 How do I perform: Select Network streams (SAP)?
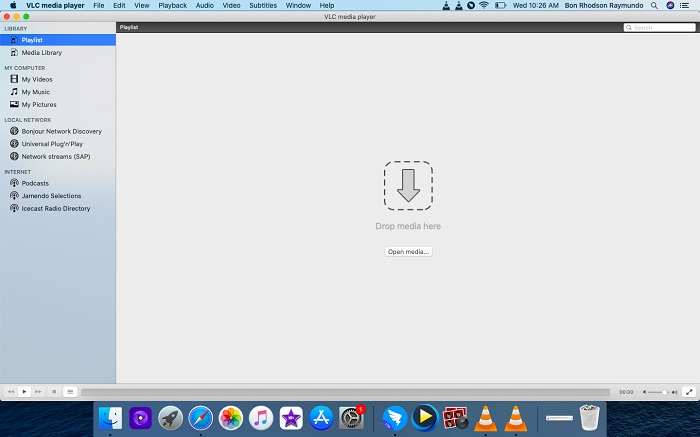[58, 156]
